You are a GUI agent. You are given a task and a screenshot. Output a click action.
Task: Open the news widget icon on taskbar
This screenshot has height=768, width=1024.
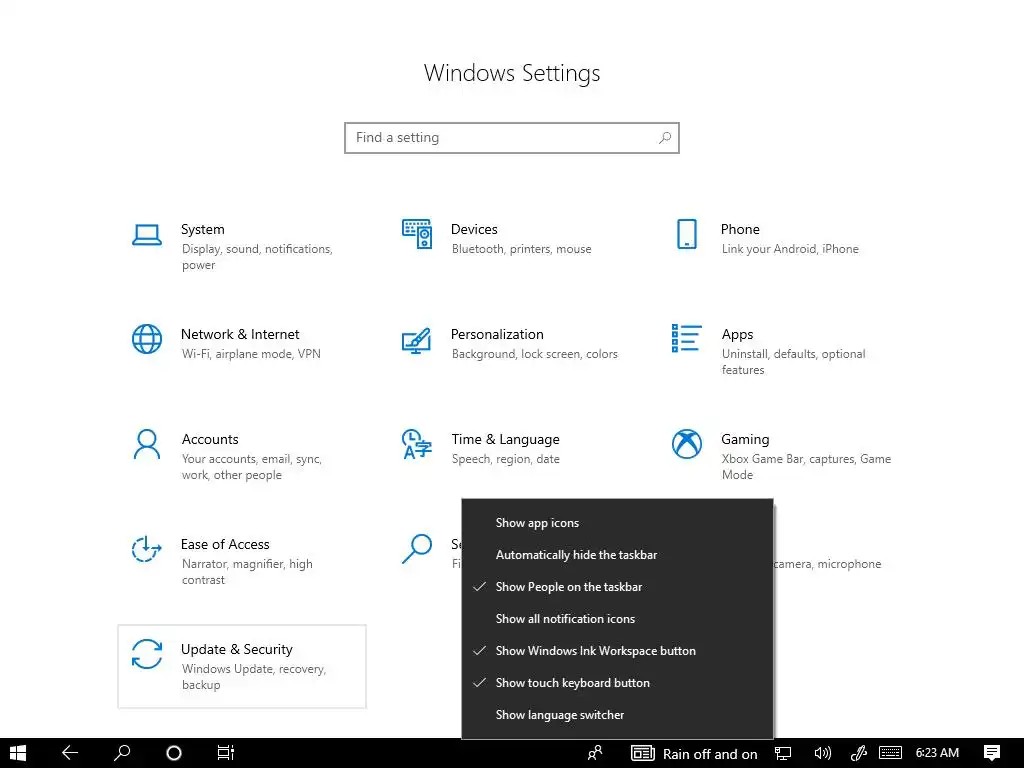pyautogui.click(x=643, y=754)
